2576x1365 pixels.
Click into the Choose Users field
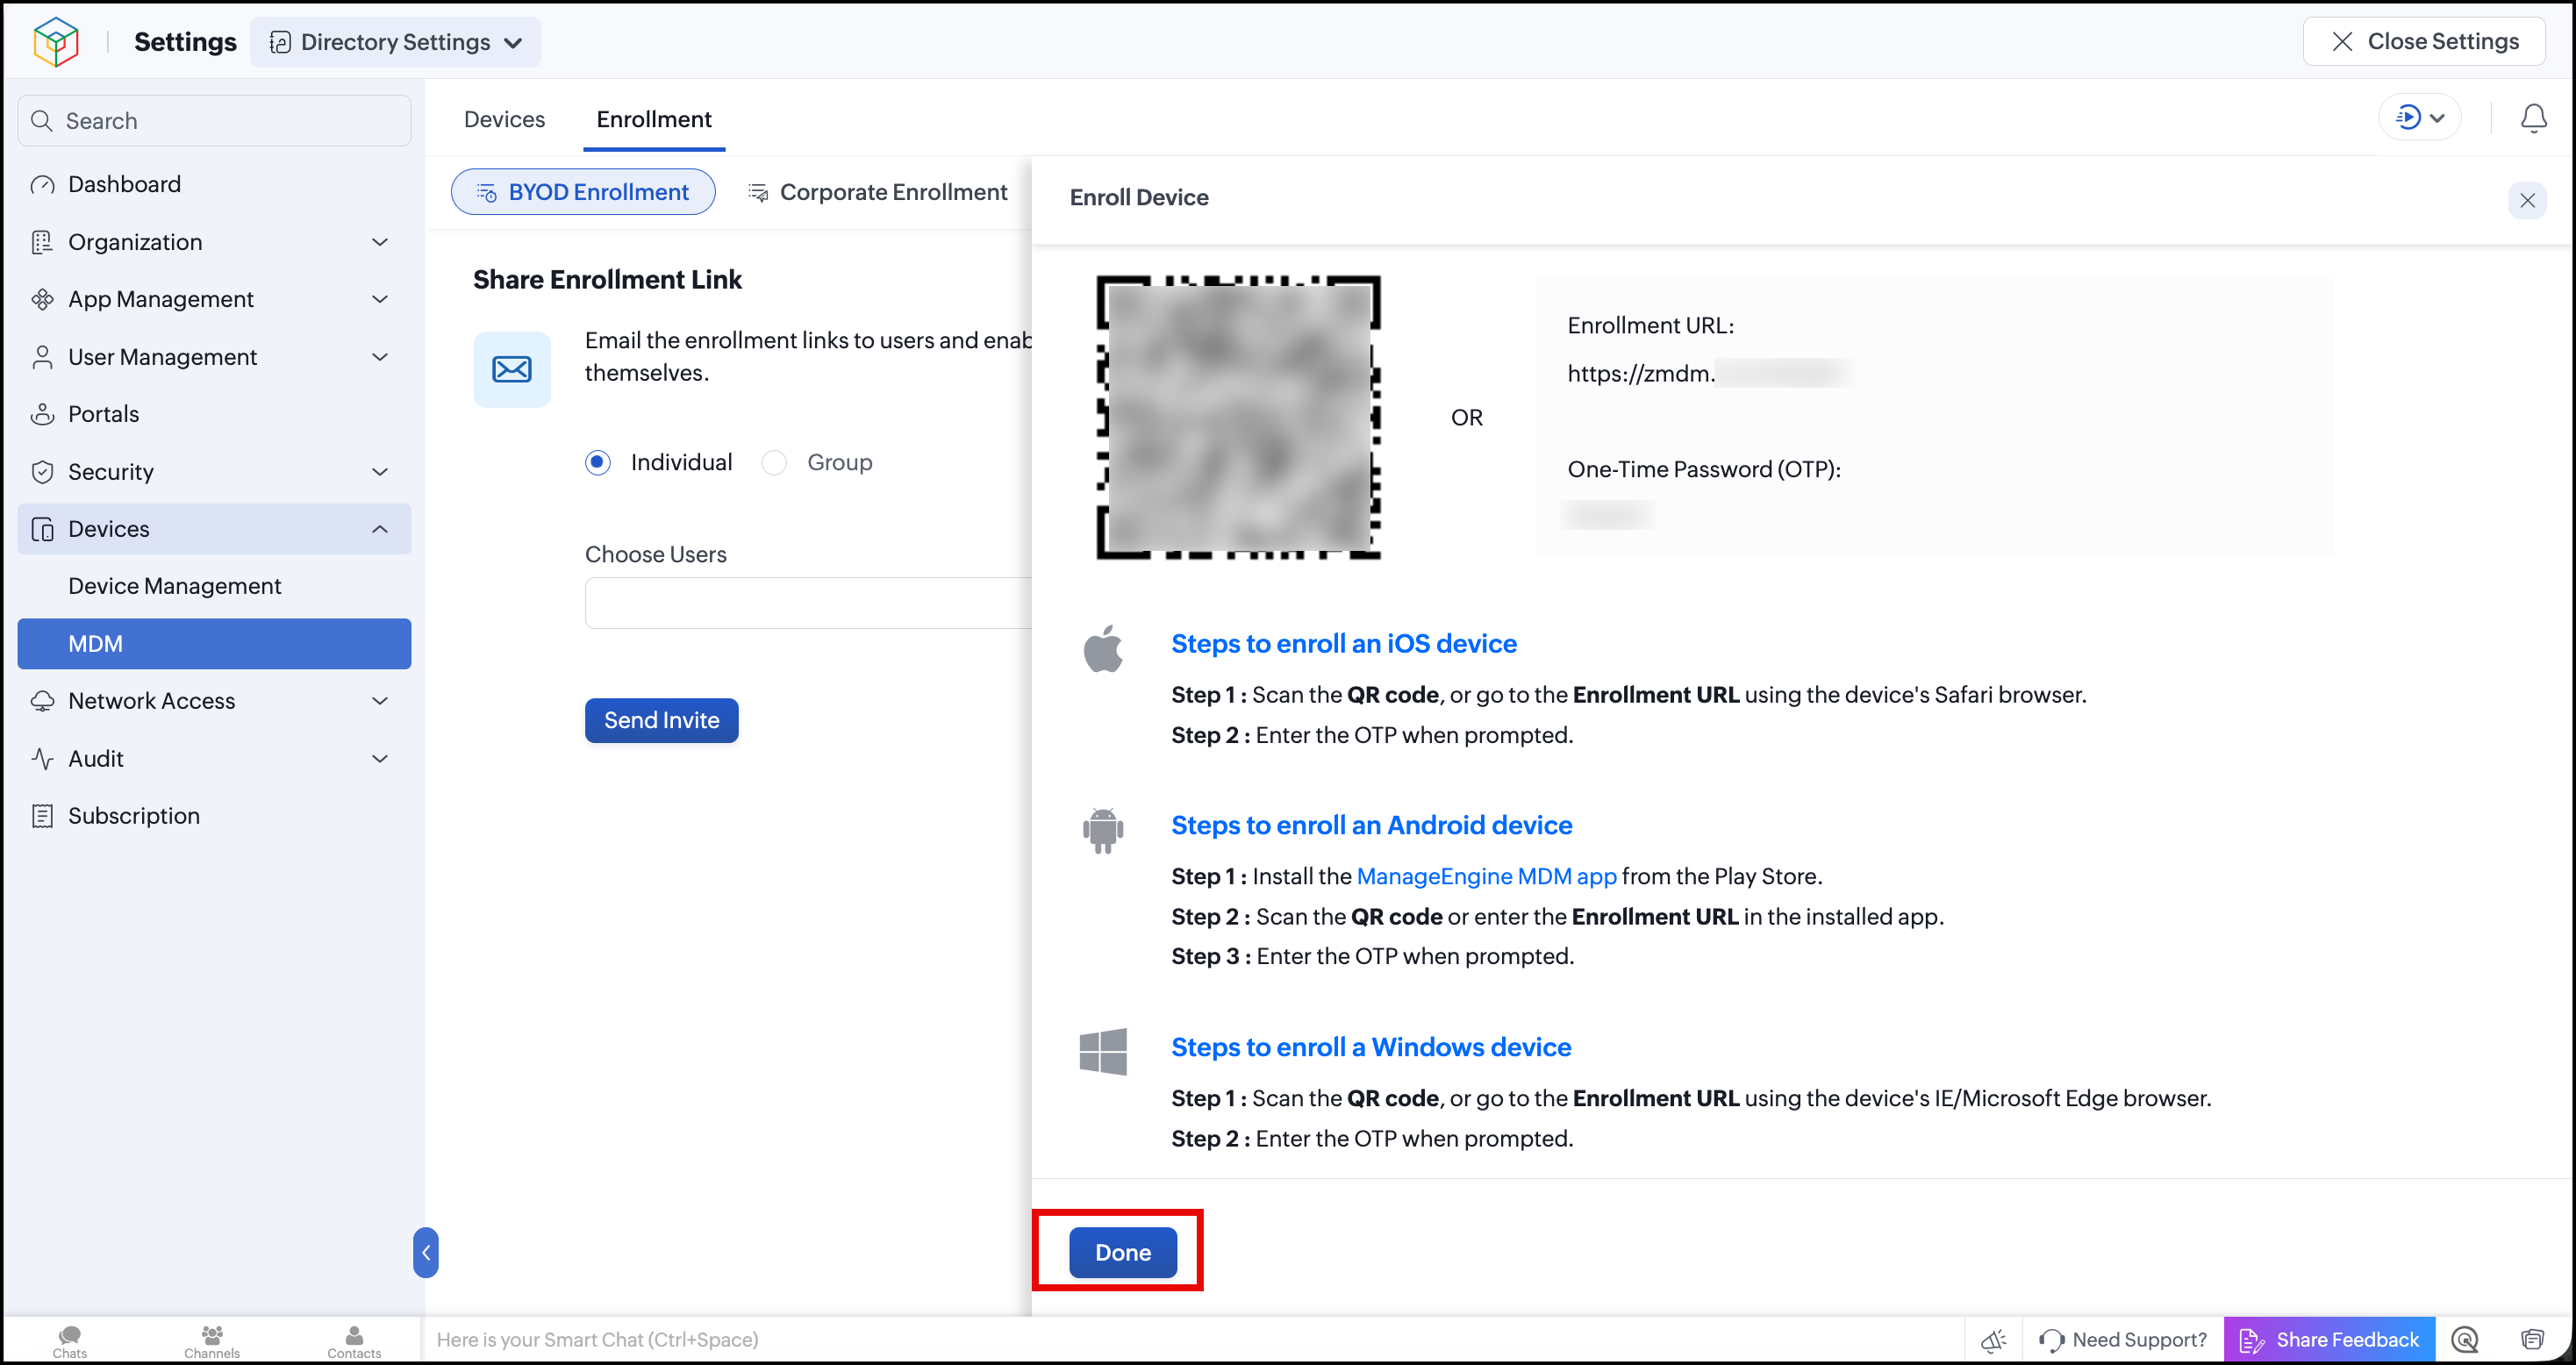[x=808, y=603]
